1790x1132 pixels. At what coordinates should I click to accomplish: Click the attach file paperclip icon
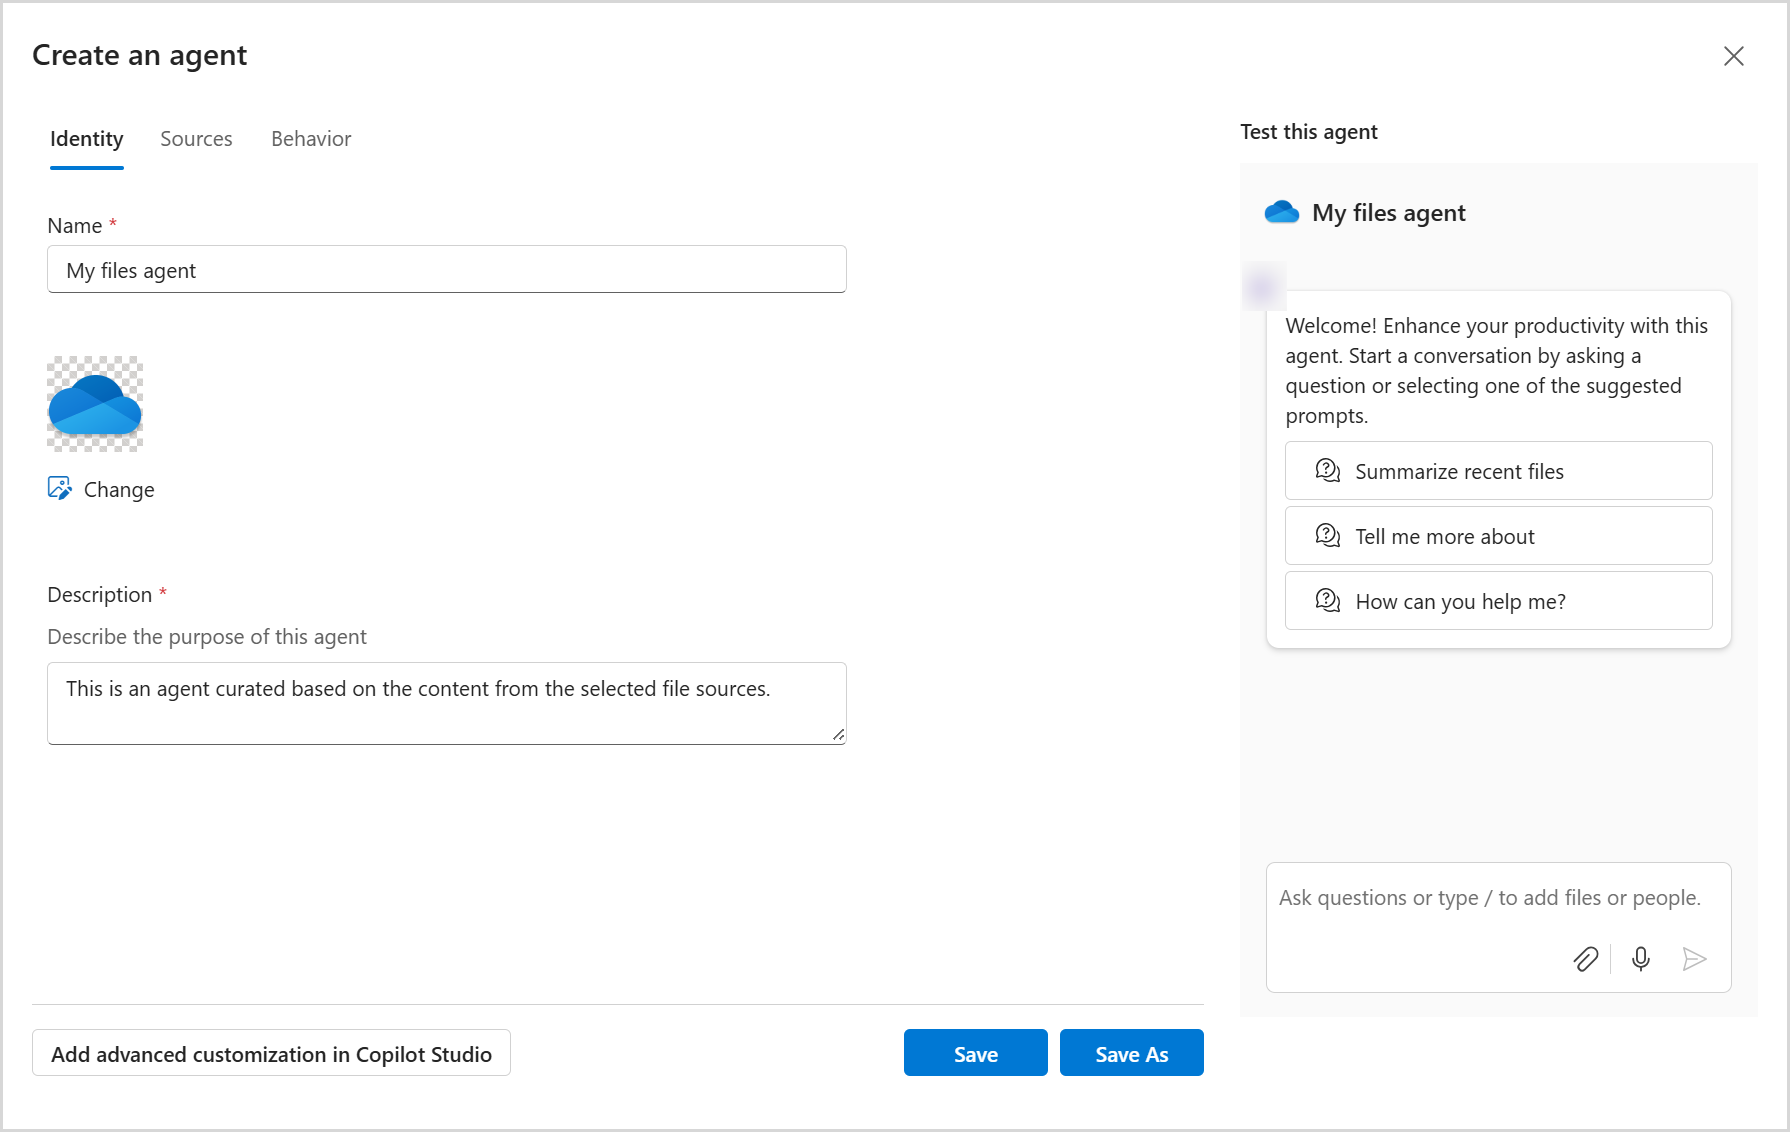coord(1586,959)
